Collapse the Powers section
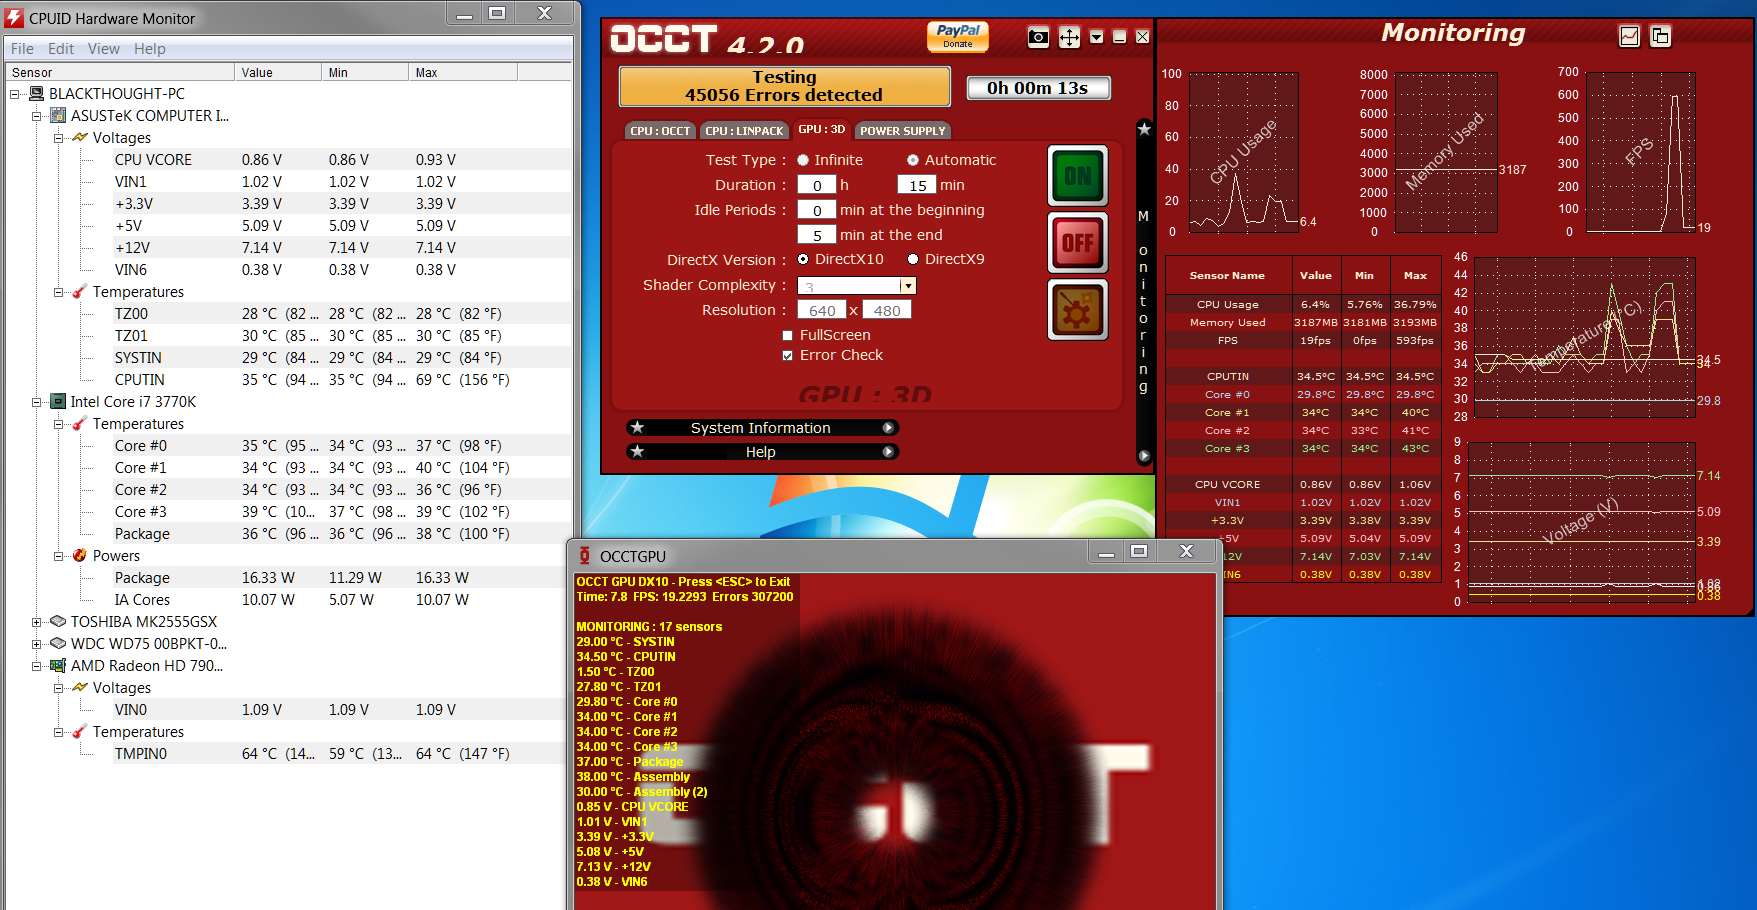This screenshot has width=1757, height=910. [59, 556]
